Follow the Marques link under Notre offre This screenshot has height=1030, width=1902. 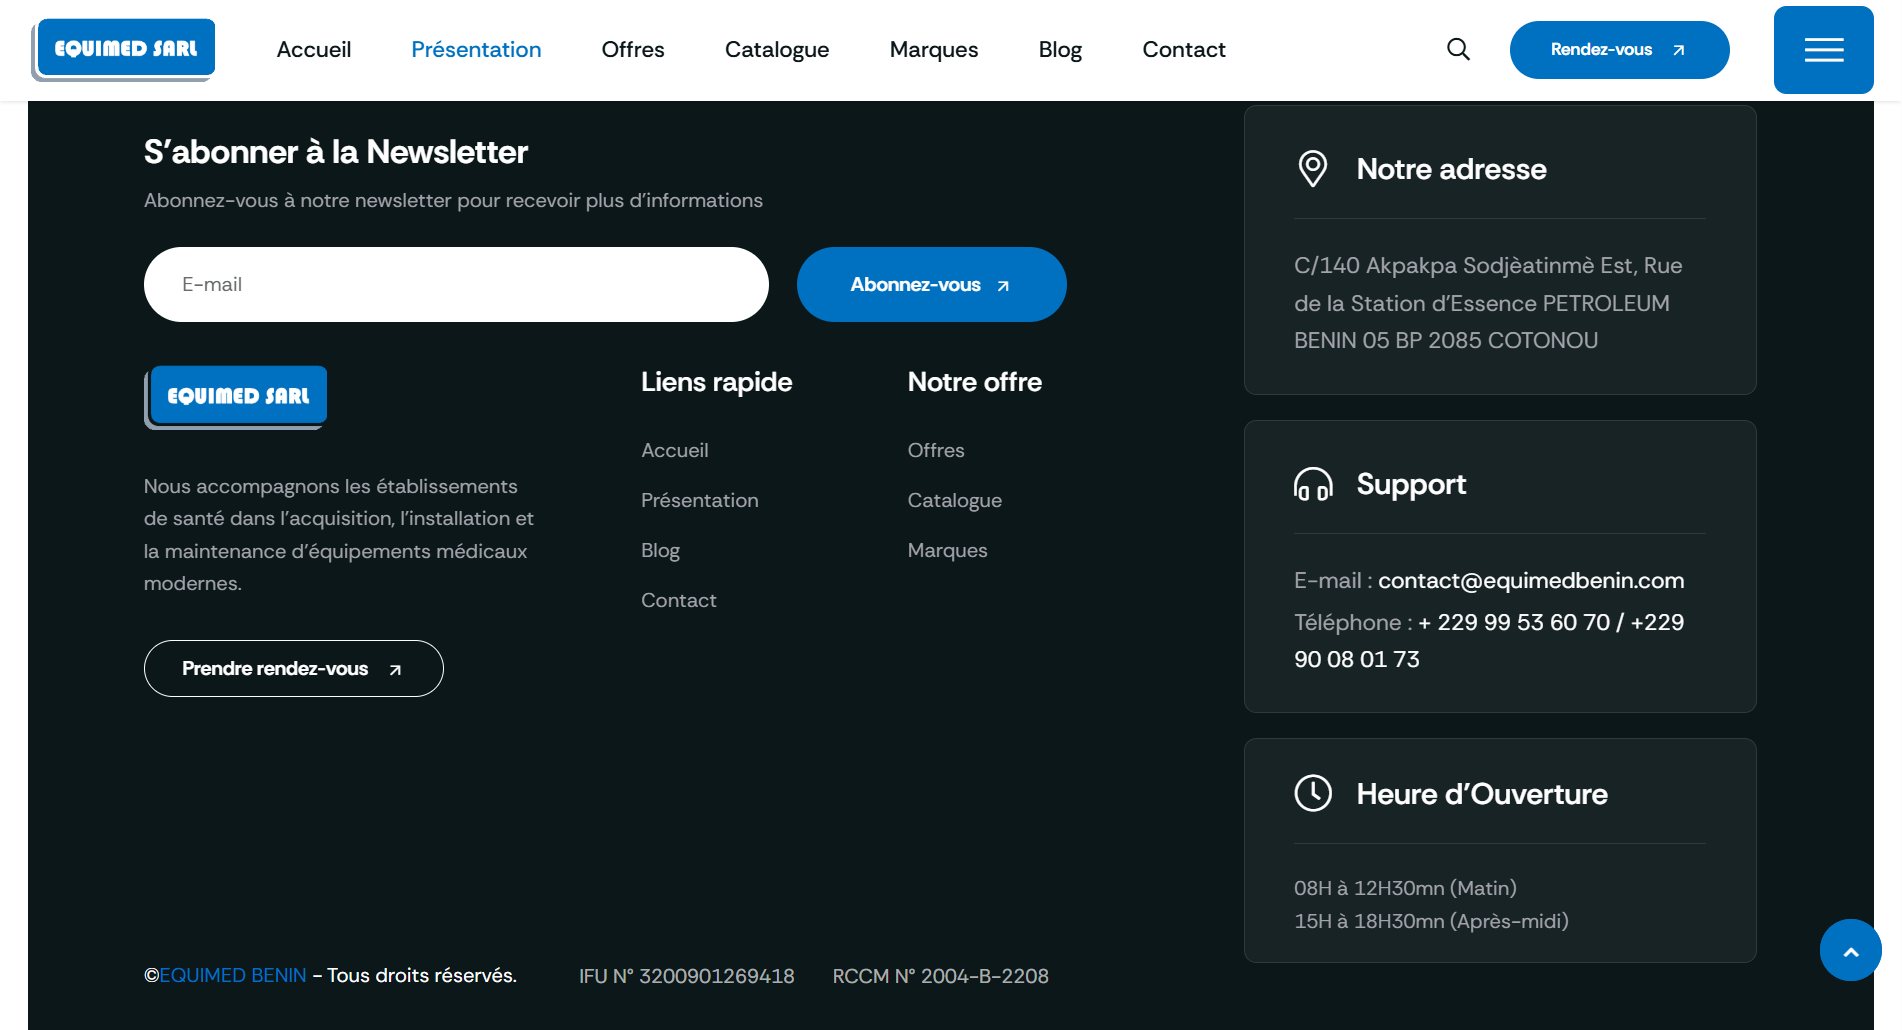[x=947, y=550]
